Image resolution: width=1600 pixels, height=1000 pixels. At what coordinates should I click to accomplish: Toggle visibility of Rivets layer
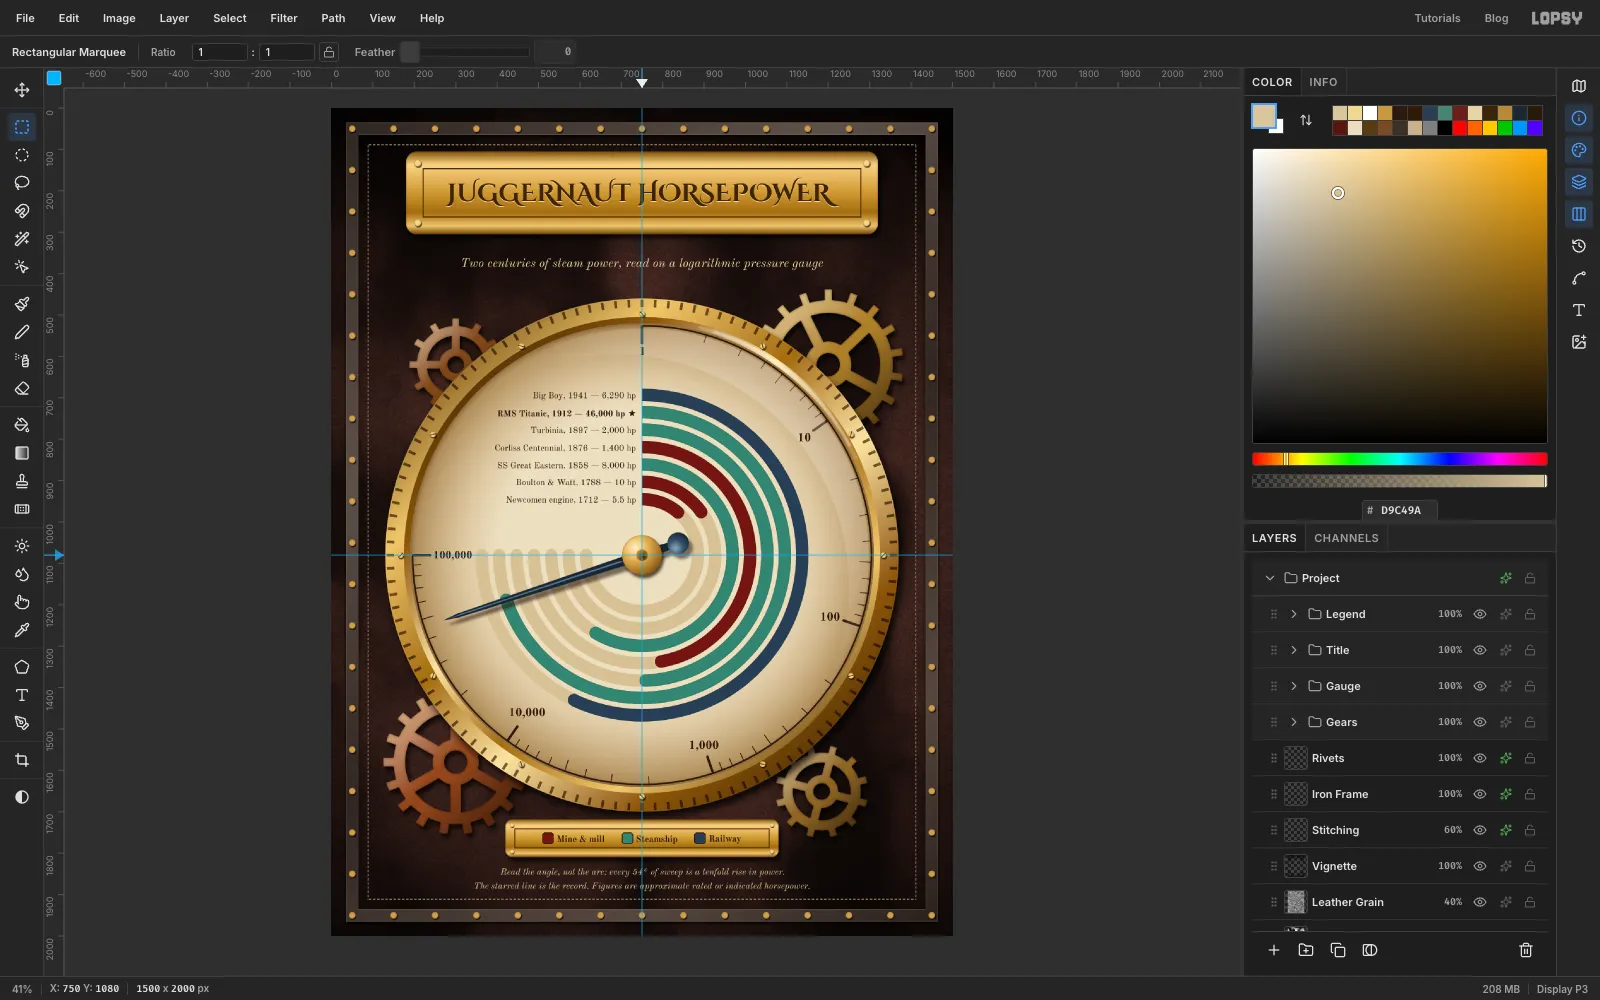[1480, 758]
